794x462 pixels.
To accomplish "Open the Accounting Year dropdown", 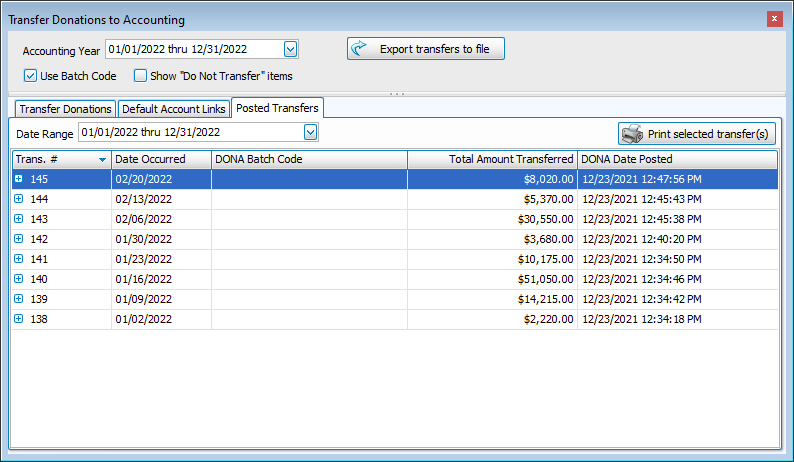I will click(290, 49).
